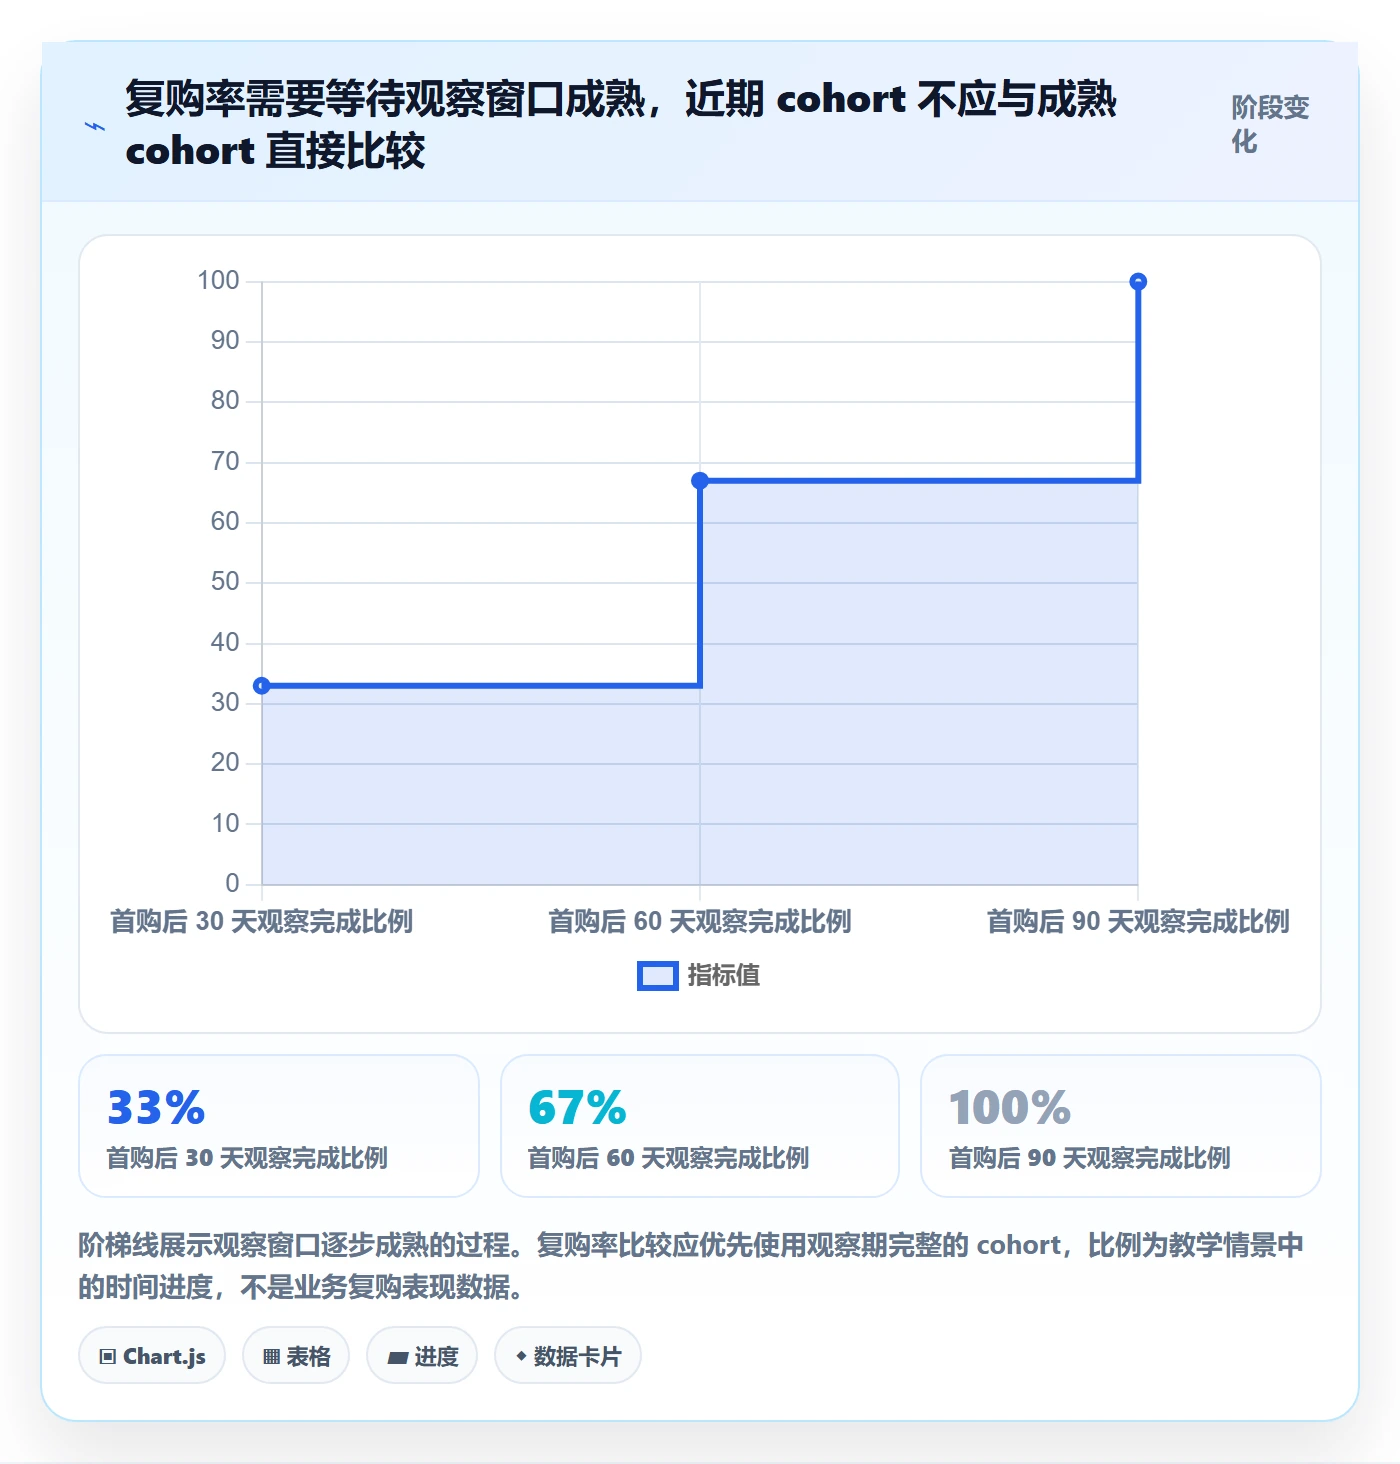Select the 33 data point on chart
This screenshot has width=1400, height=1464.
pyautogui.click(x=262, y=686)
